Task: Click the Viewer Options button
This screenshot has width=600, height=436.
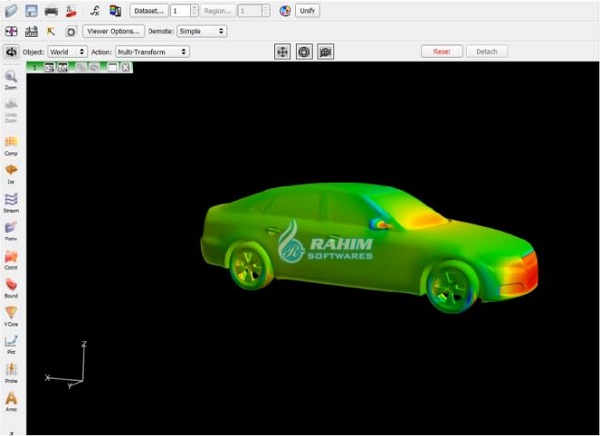Action: pyautogui.click(x=113, y=31)
